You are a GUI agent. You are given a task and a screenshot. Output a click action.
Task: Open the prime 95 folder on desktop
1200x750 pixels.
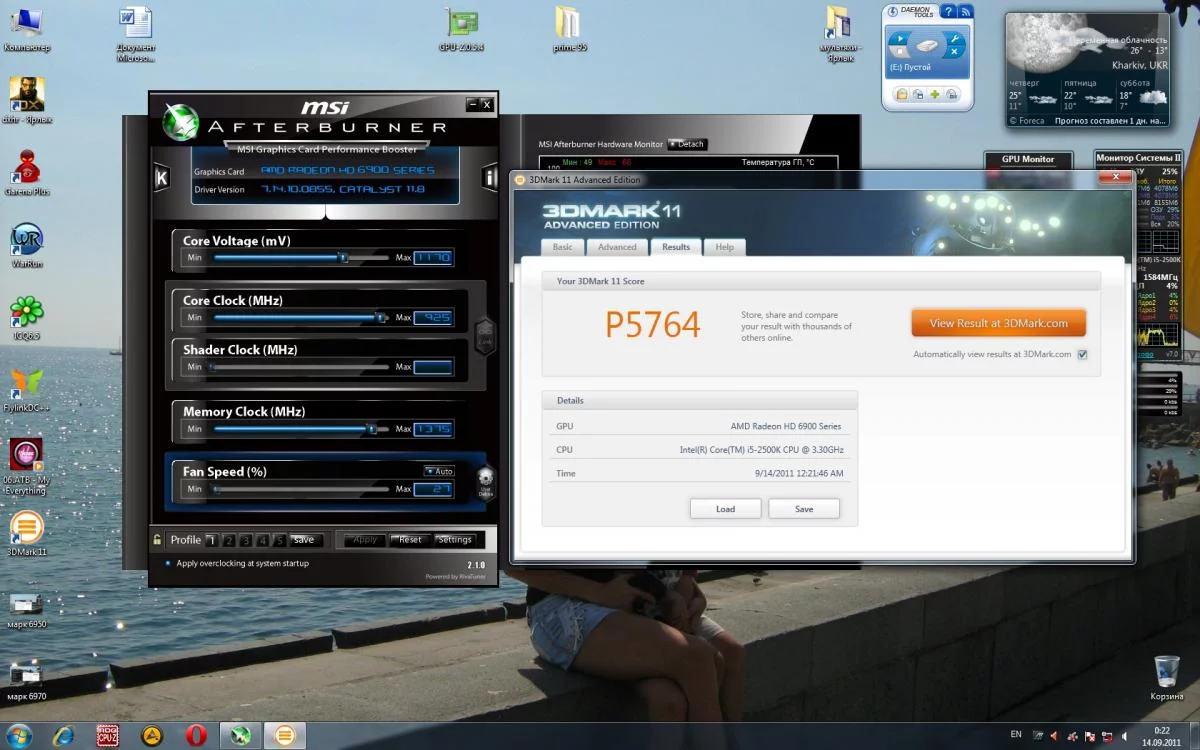569,30
